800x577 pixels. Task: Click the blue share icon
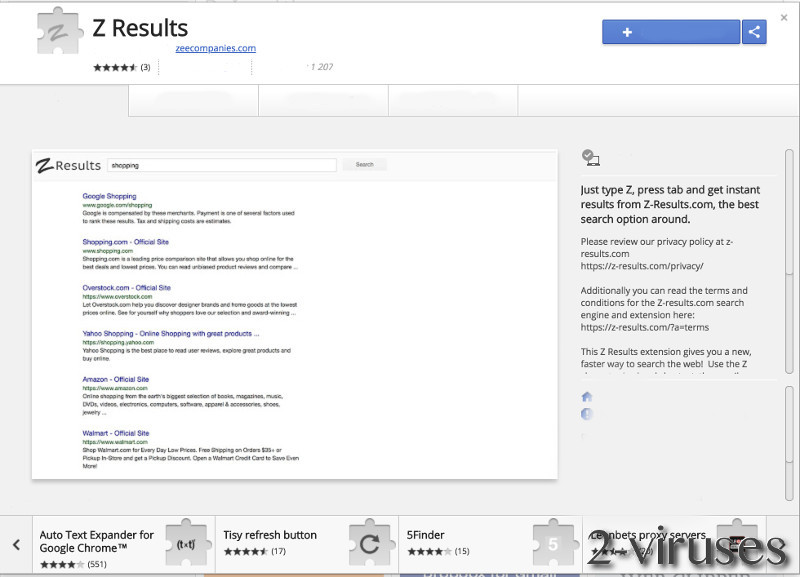tap(756, 32)
